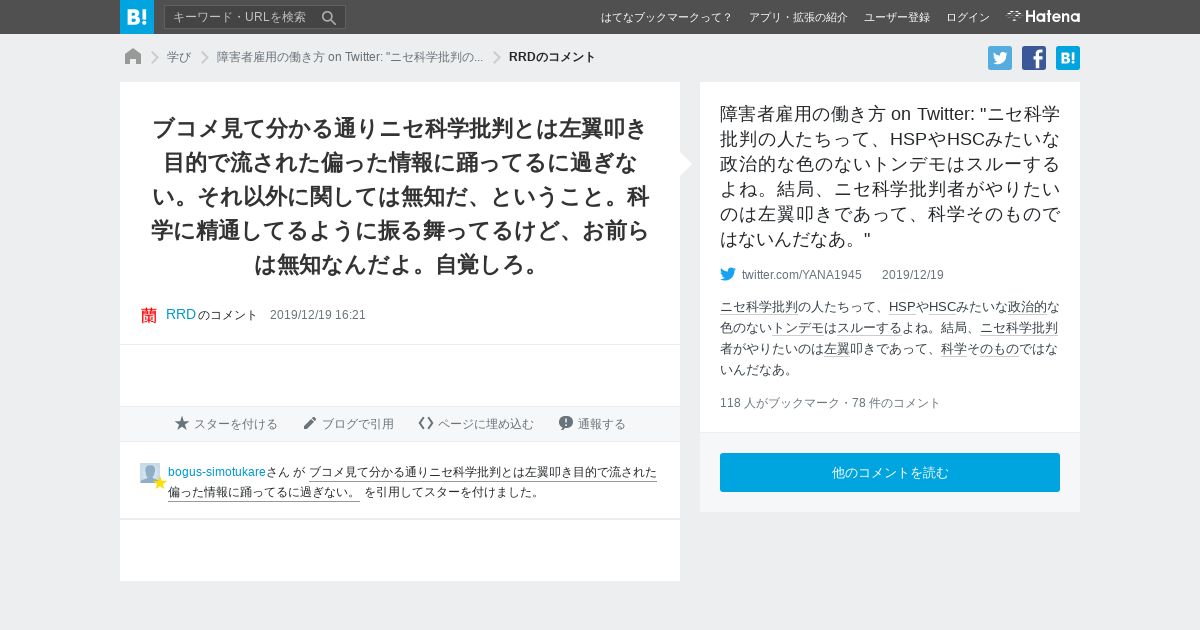
Task: Open the HSP keyword link
Action: point(902,307)
